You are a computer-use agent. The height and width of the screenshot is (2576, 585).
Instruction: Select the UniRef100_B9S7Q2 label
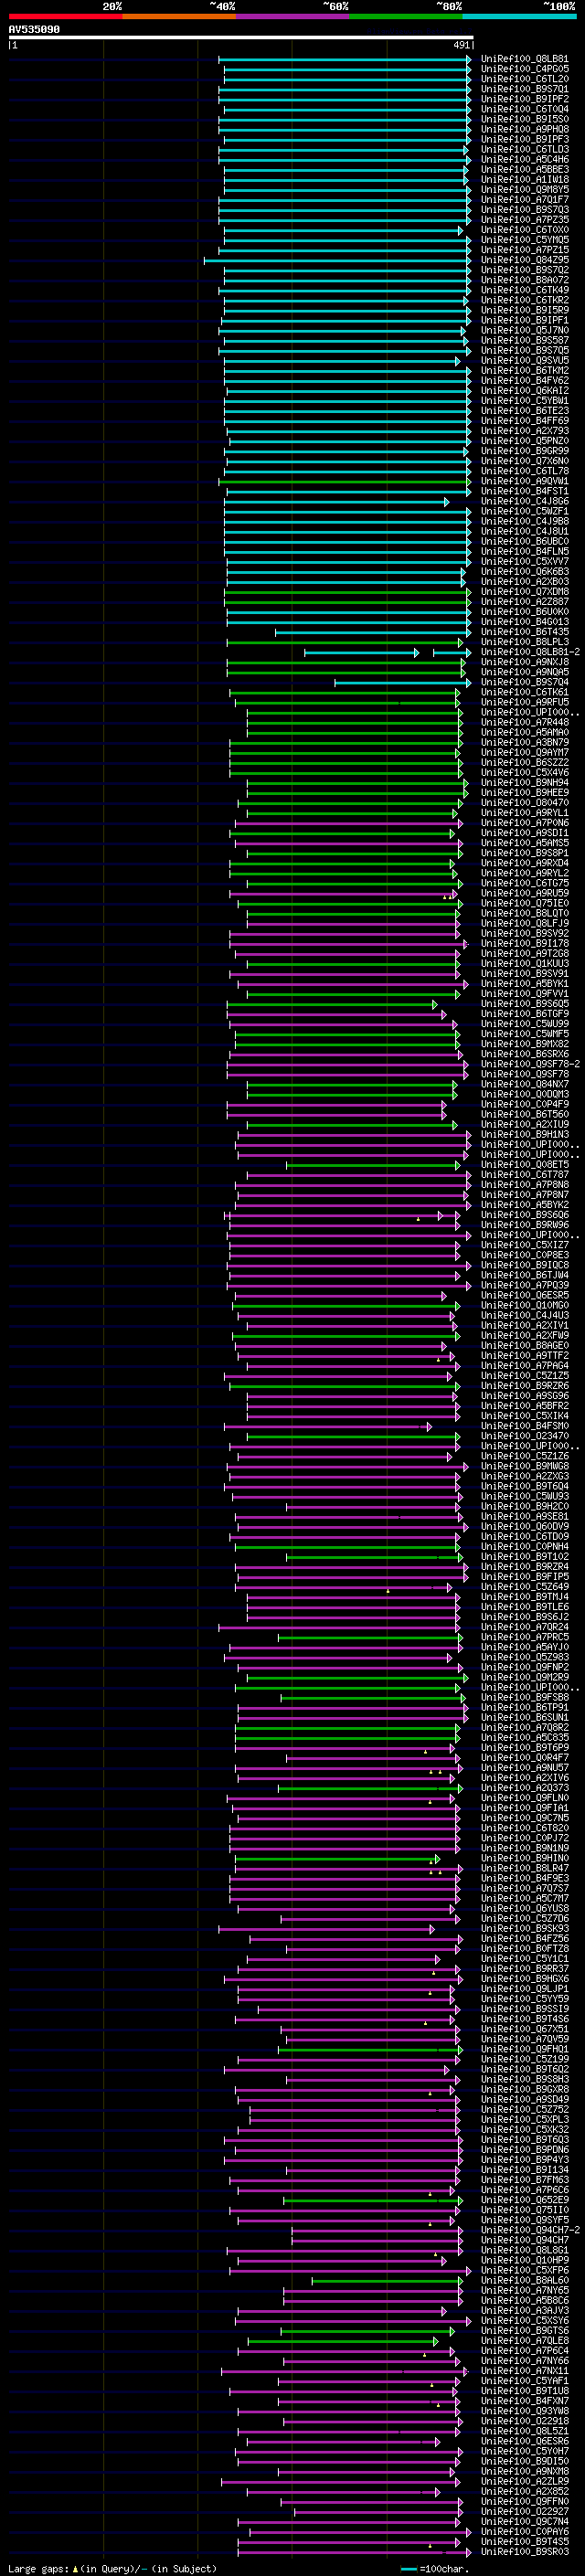525,270
